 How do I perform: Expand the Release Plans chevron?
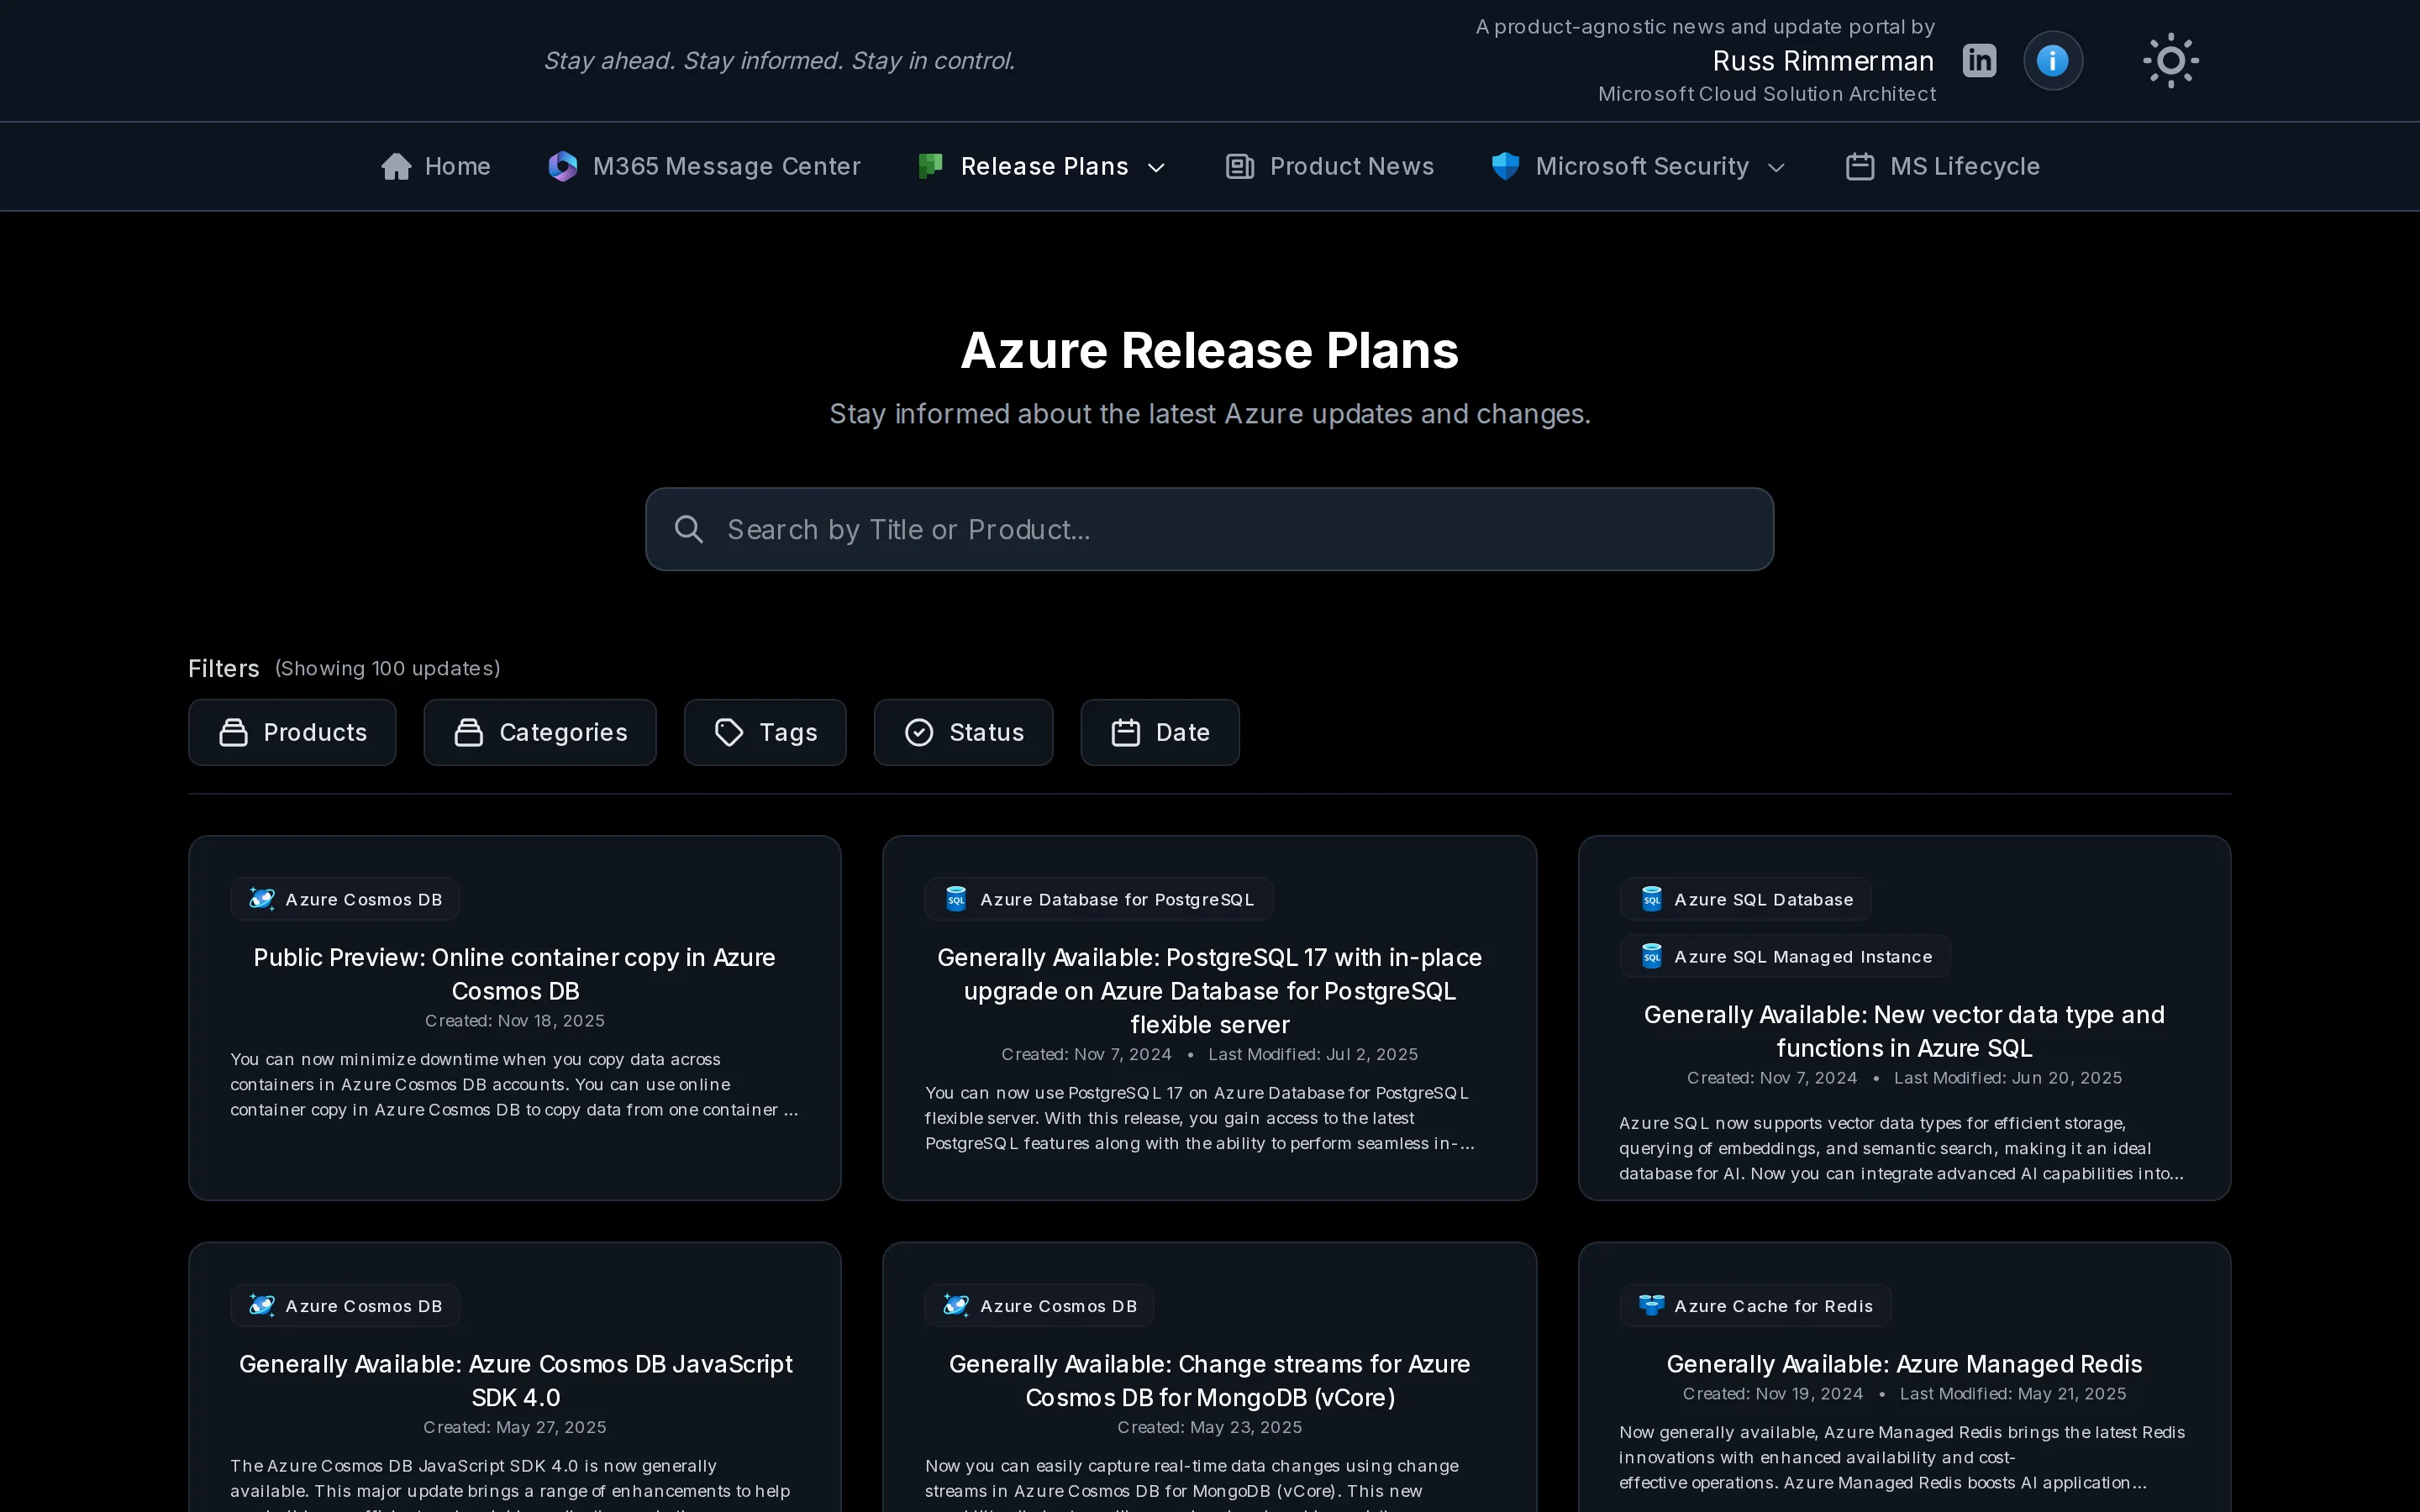pos(1156,167)
